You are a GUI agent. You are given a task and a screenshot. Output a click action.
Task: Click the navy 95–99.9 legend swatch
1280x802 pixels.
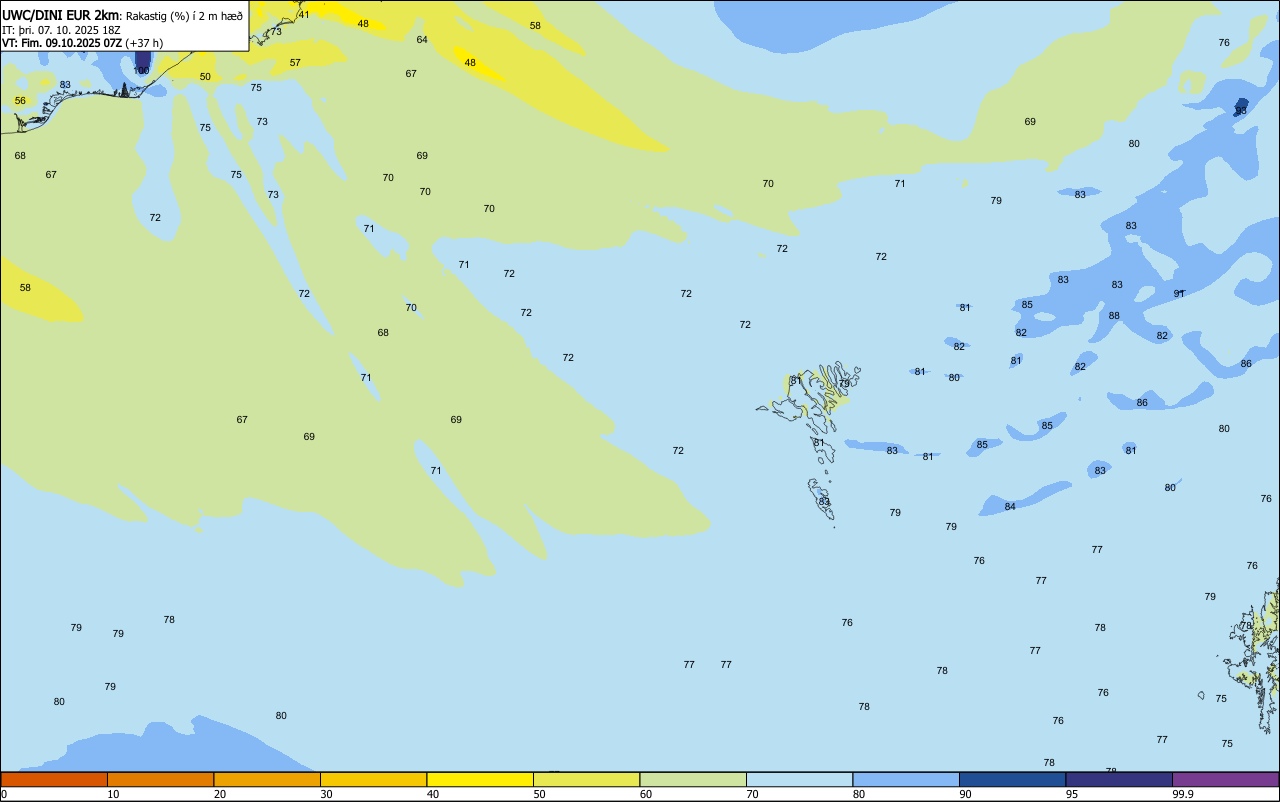pos(1119,779)
